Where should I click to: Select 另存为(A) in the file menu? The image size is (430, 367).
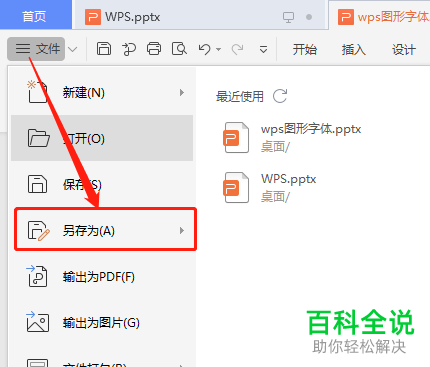pyautogui.click(x=105, y=230)
